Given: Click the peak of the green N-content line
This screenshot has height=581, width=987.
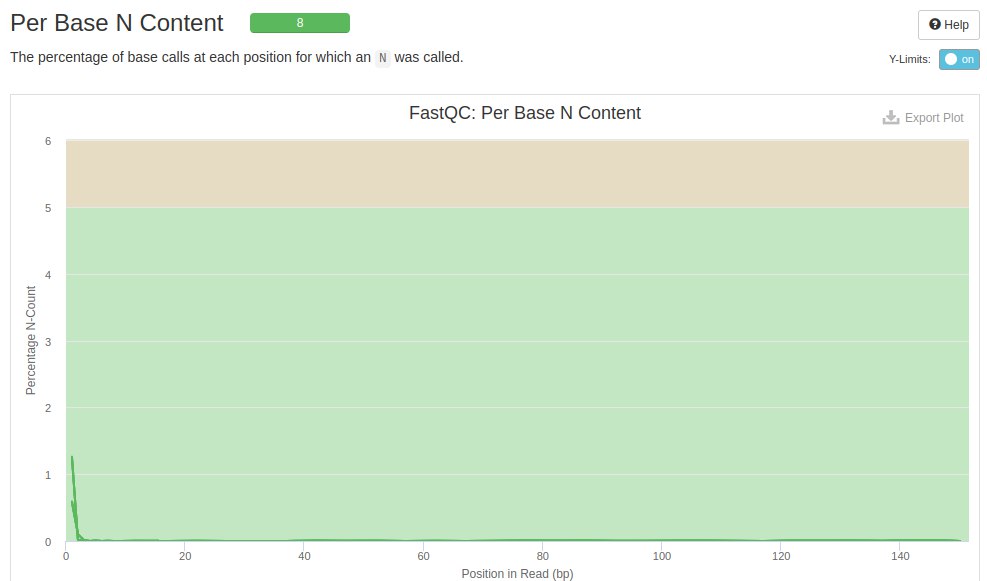Looking at the screenshot, I should [72, 457].
